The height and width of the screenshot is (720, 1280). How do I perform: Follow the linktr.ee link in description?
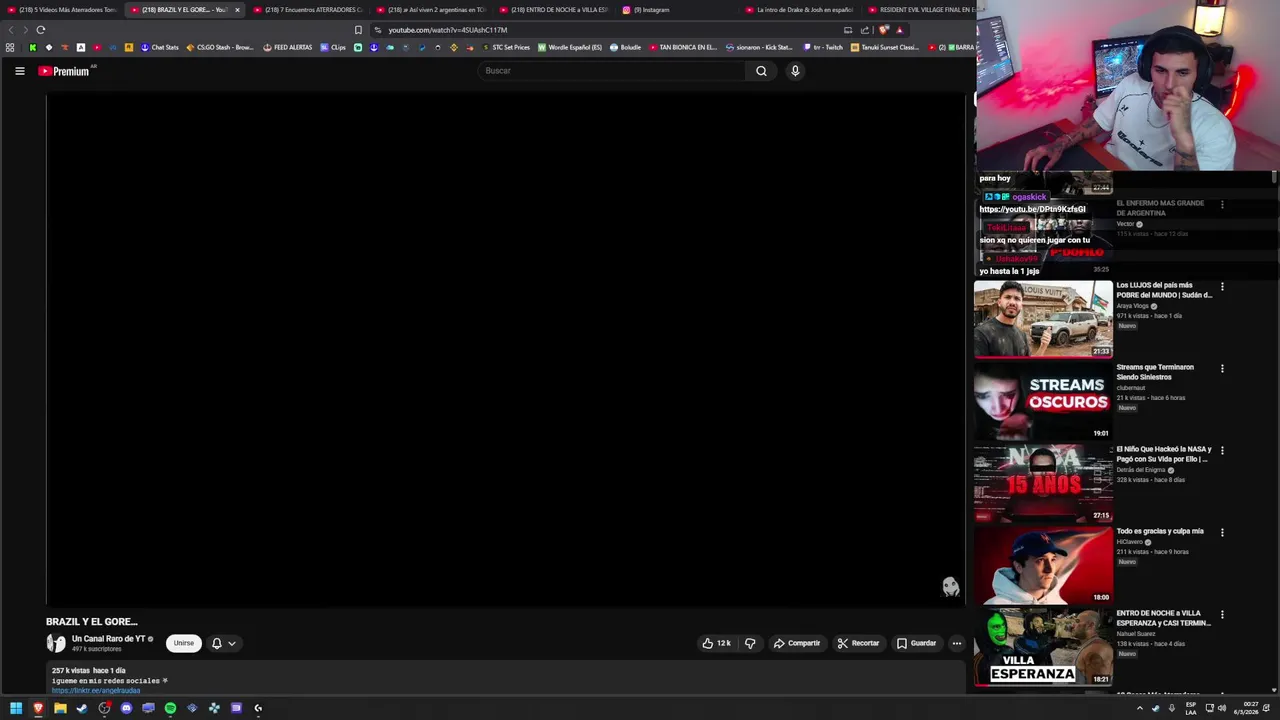click(x=96, y=691)
